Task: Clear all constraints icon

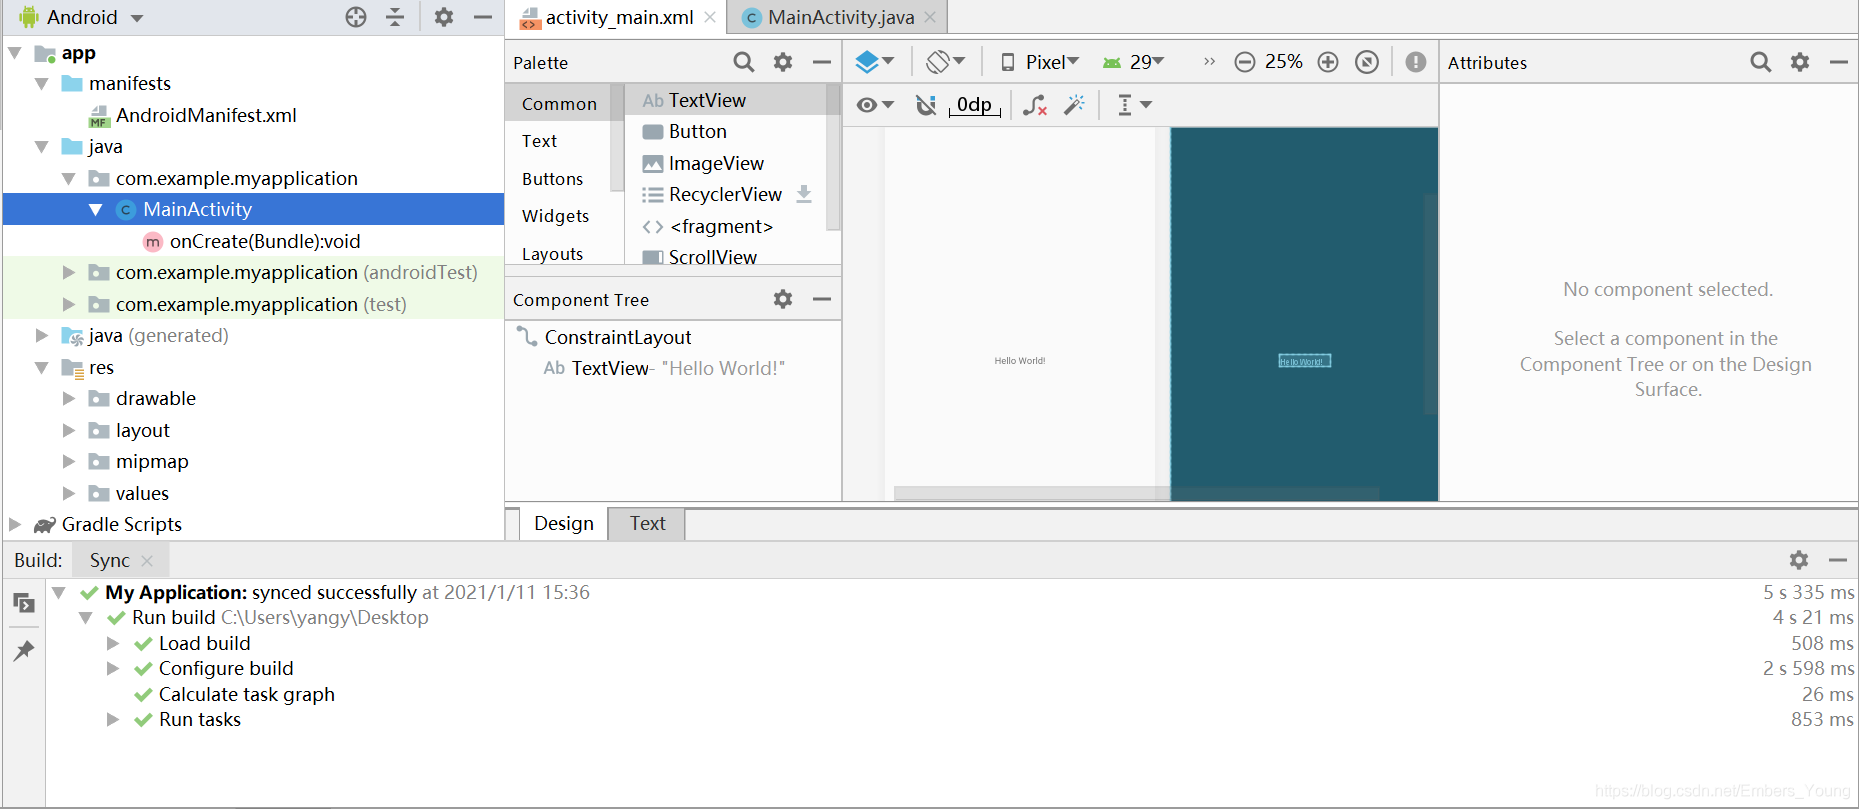Action: pyautogui.click(x=1035, y=105)
